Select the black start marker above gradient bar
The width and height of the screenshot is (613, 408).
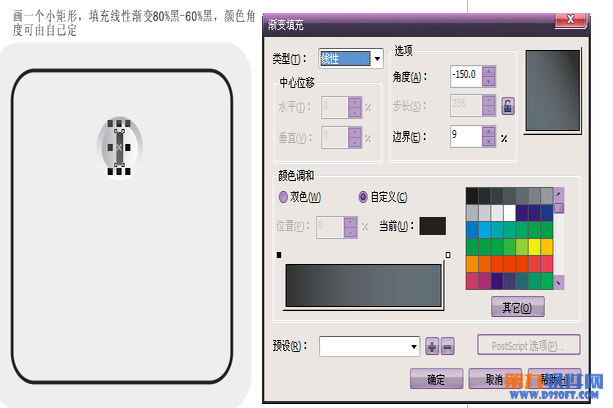tap(279, 255)
